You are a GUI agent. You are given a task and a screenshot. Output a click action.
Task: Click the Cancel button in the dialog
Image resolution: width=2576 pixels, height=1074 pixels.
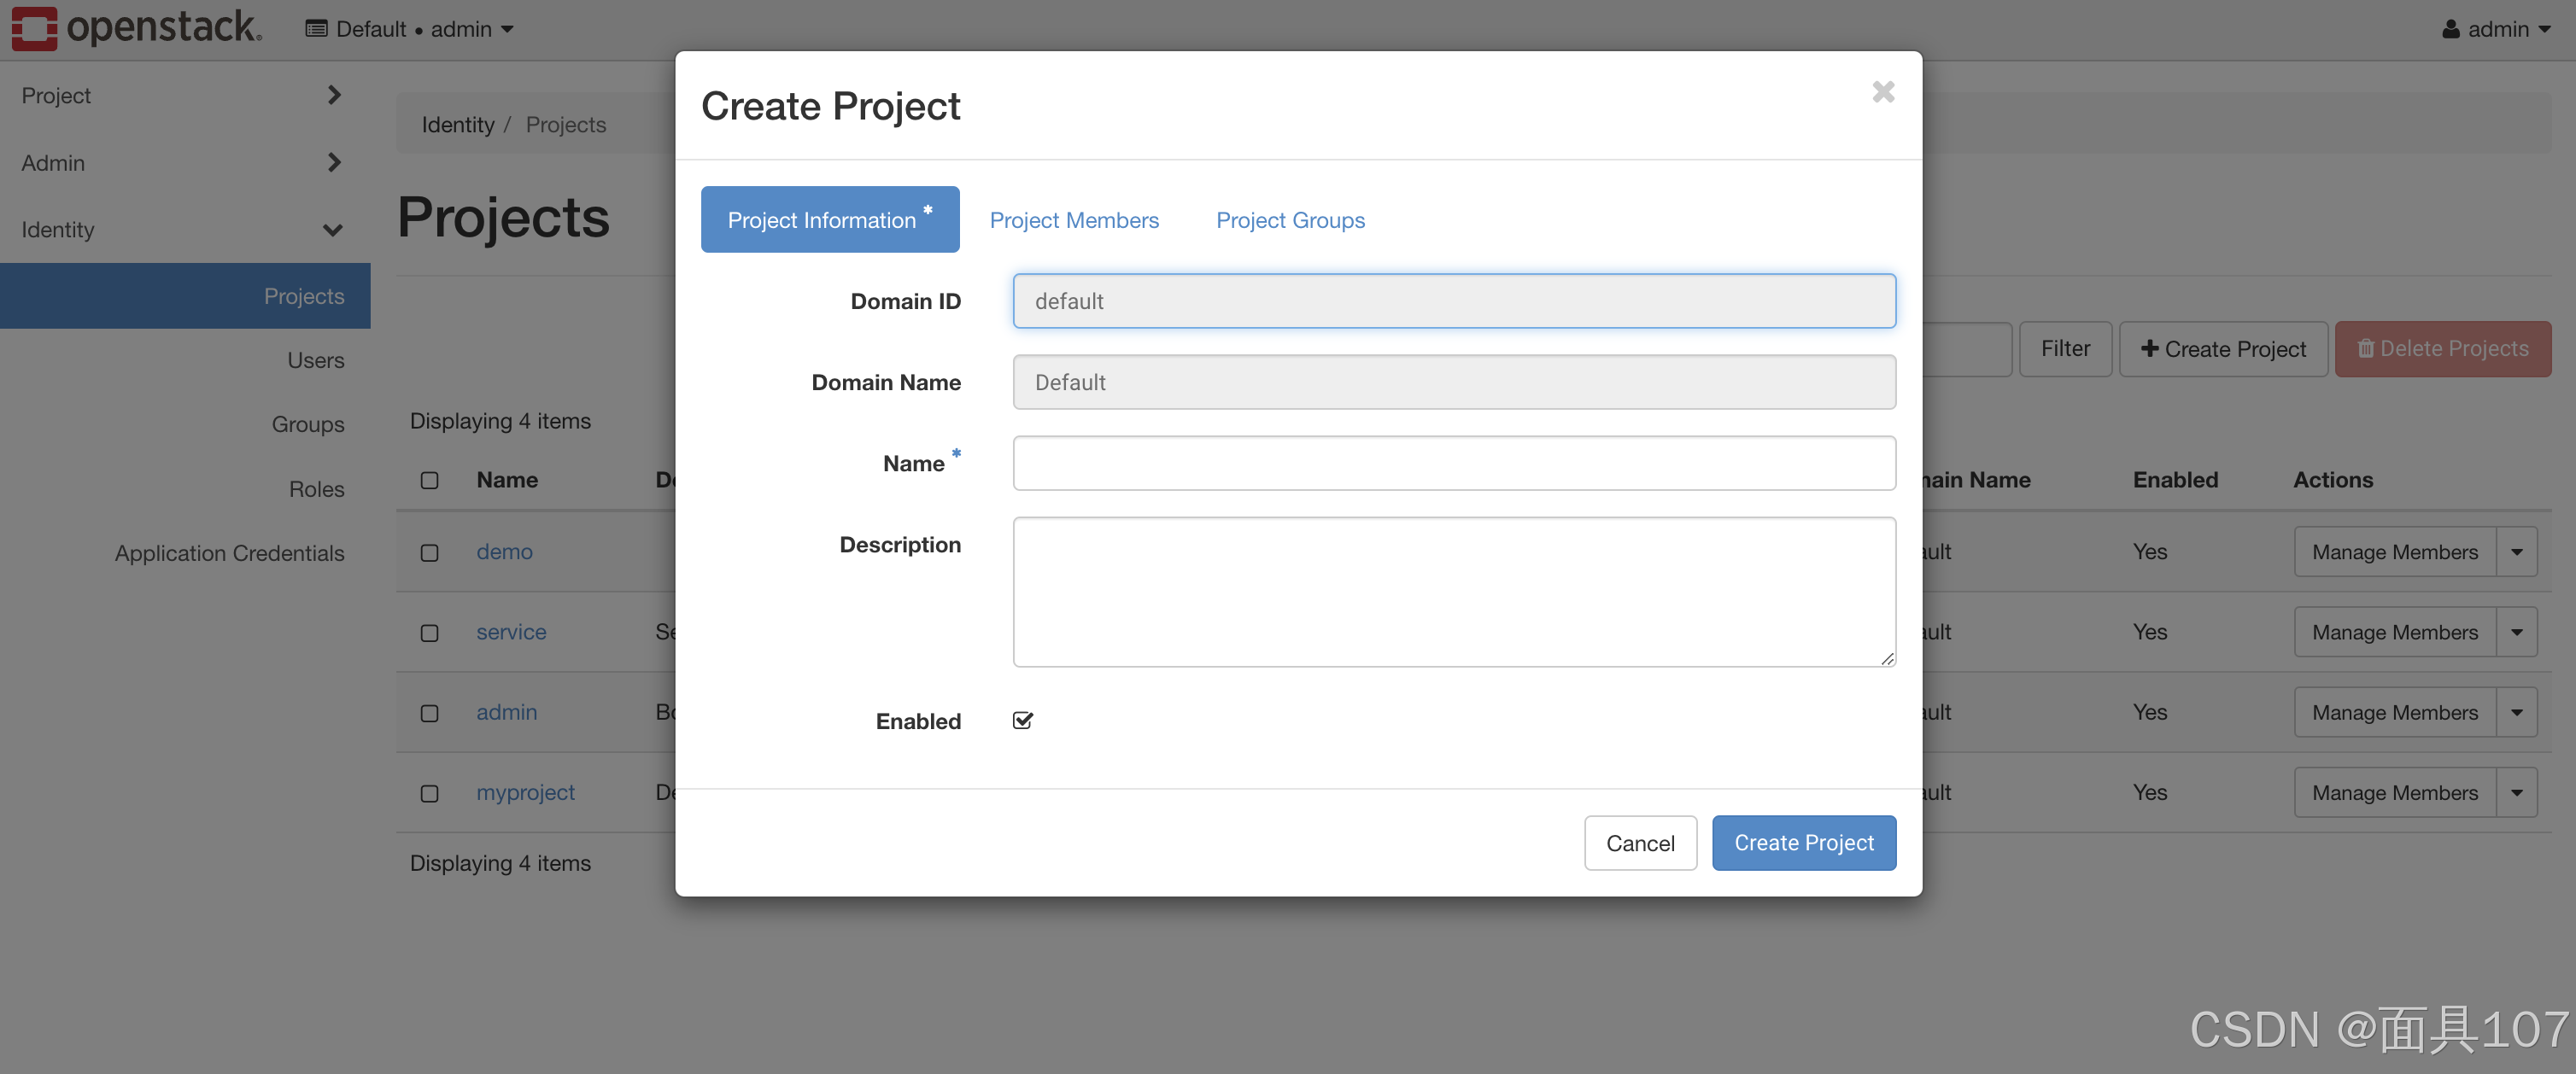[1640, 842]
